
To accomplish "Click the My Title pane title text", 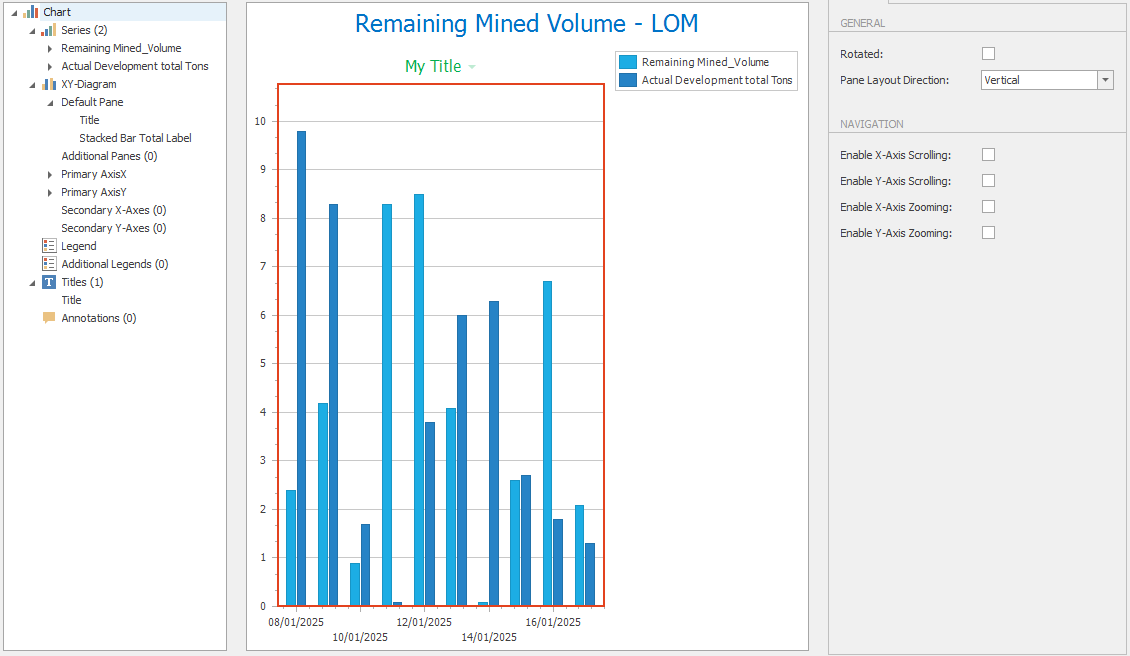I will tap(433, 67).
